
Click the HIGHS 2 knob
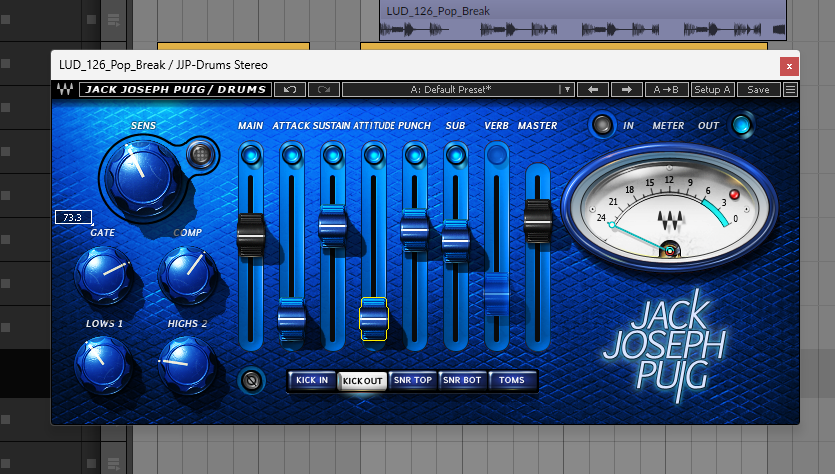coord(187,365)
